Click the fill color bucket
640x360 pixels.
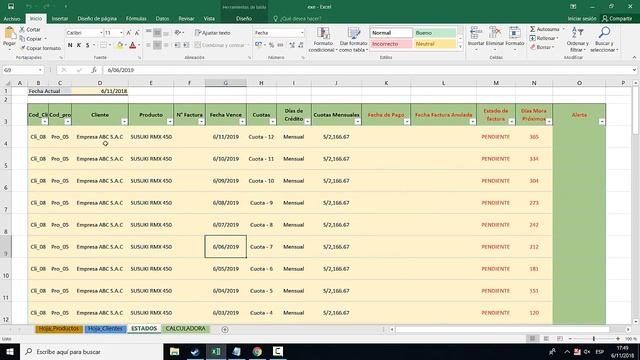tap(120, 45)
